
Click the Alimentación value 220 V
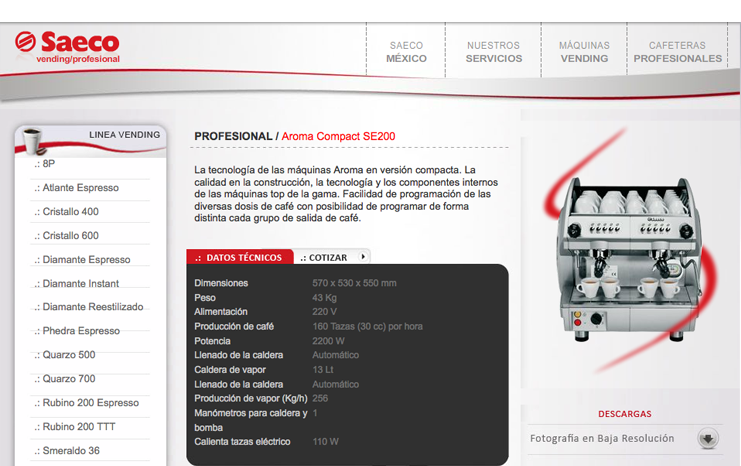[x=324, y=312]
